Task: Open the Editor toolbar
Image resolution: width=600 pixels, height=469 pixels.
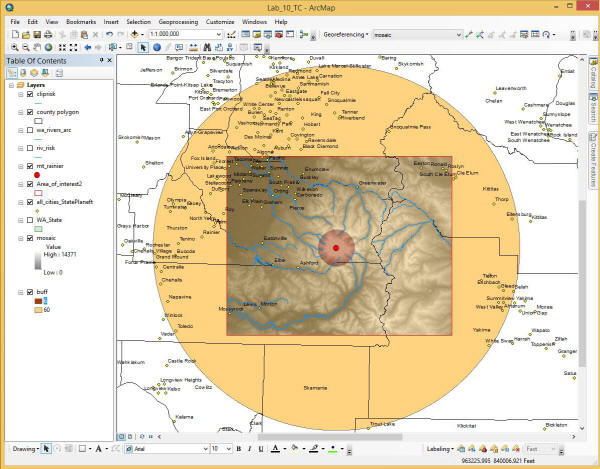Action: coord(231,35)
